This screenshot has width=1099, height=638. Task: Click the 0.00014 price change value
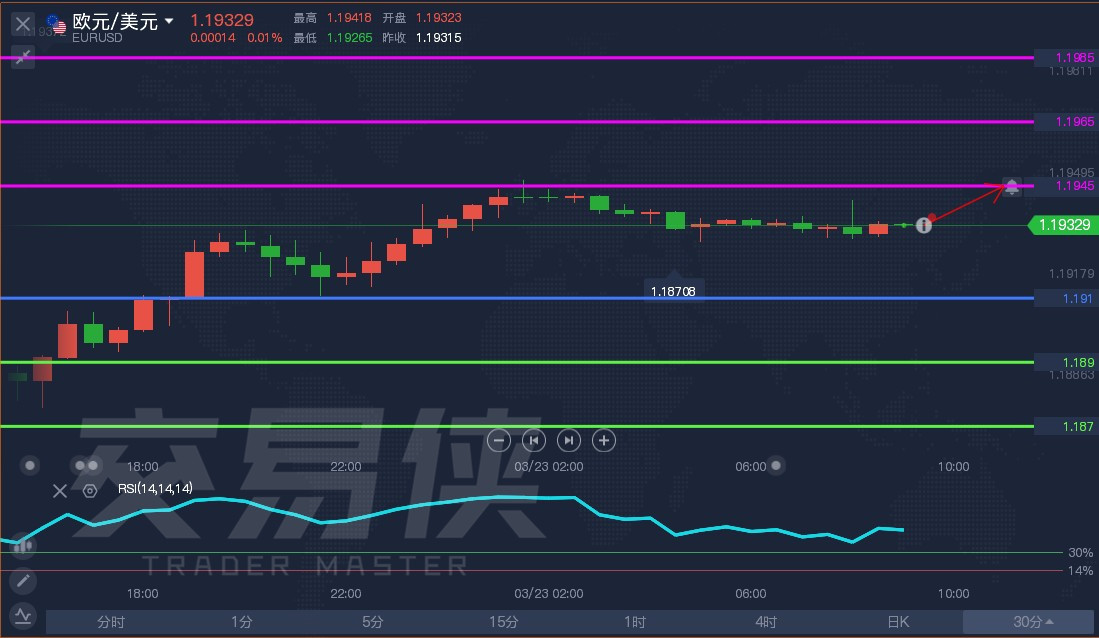pyautogui.click(x=213, y=38)
